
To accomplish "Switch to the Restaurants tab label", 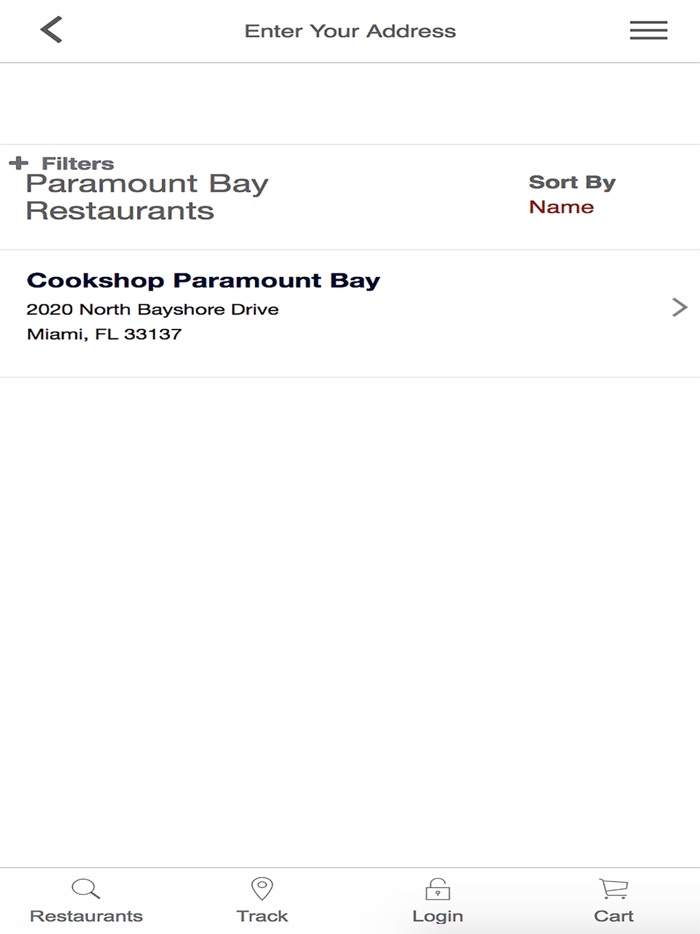I will coord(86,916).
